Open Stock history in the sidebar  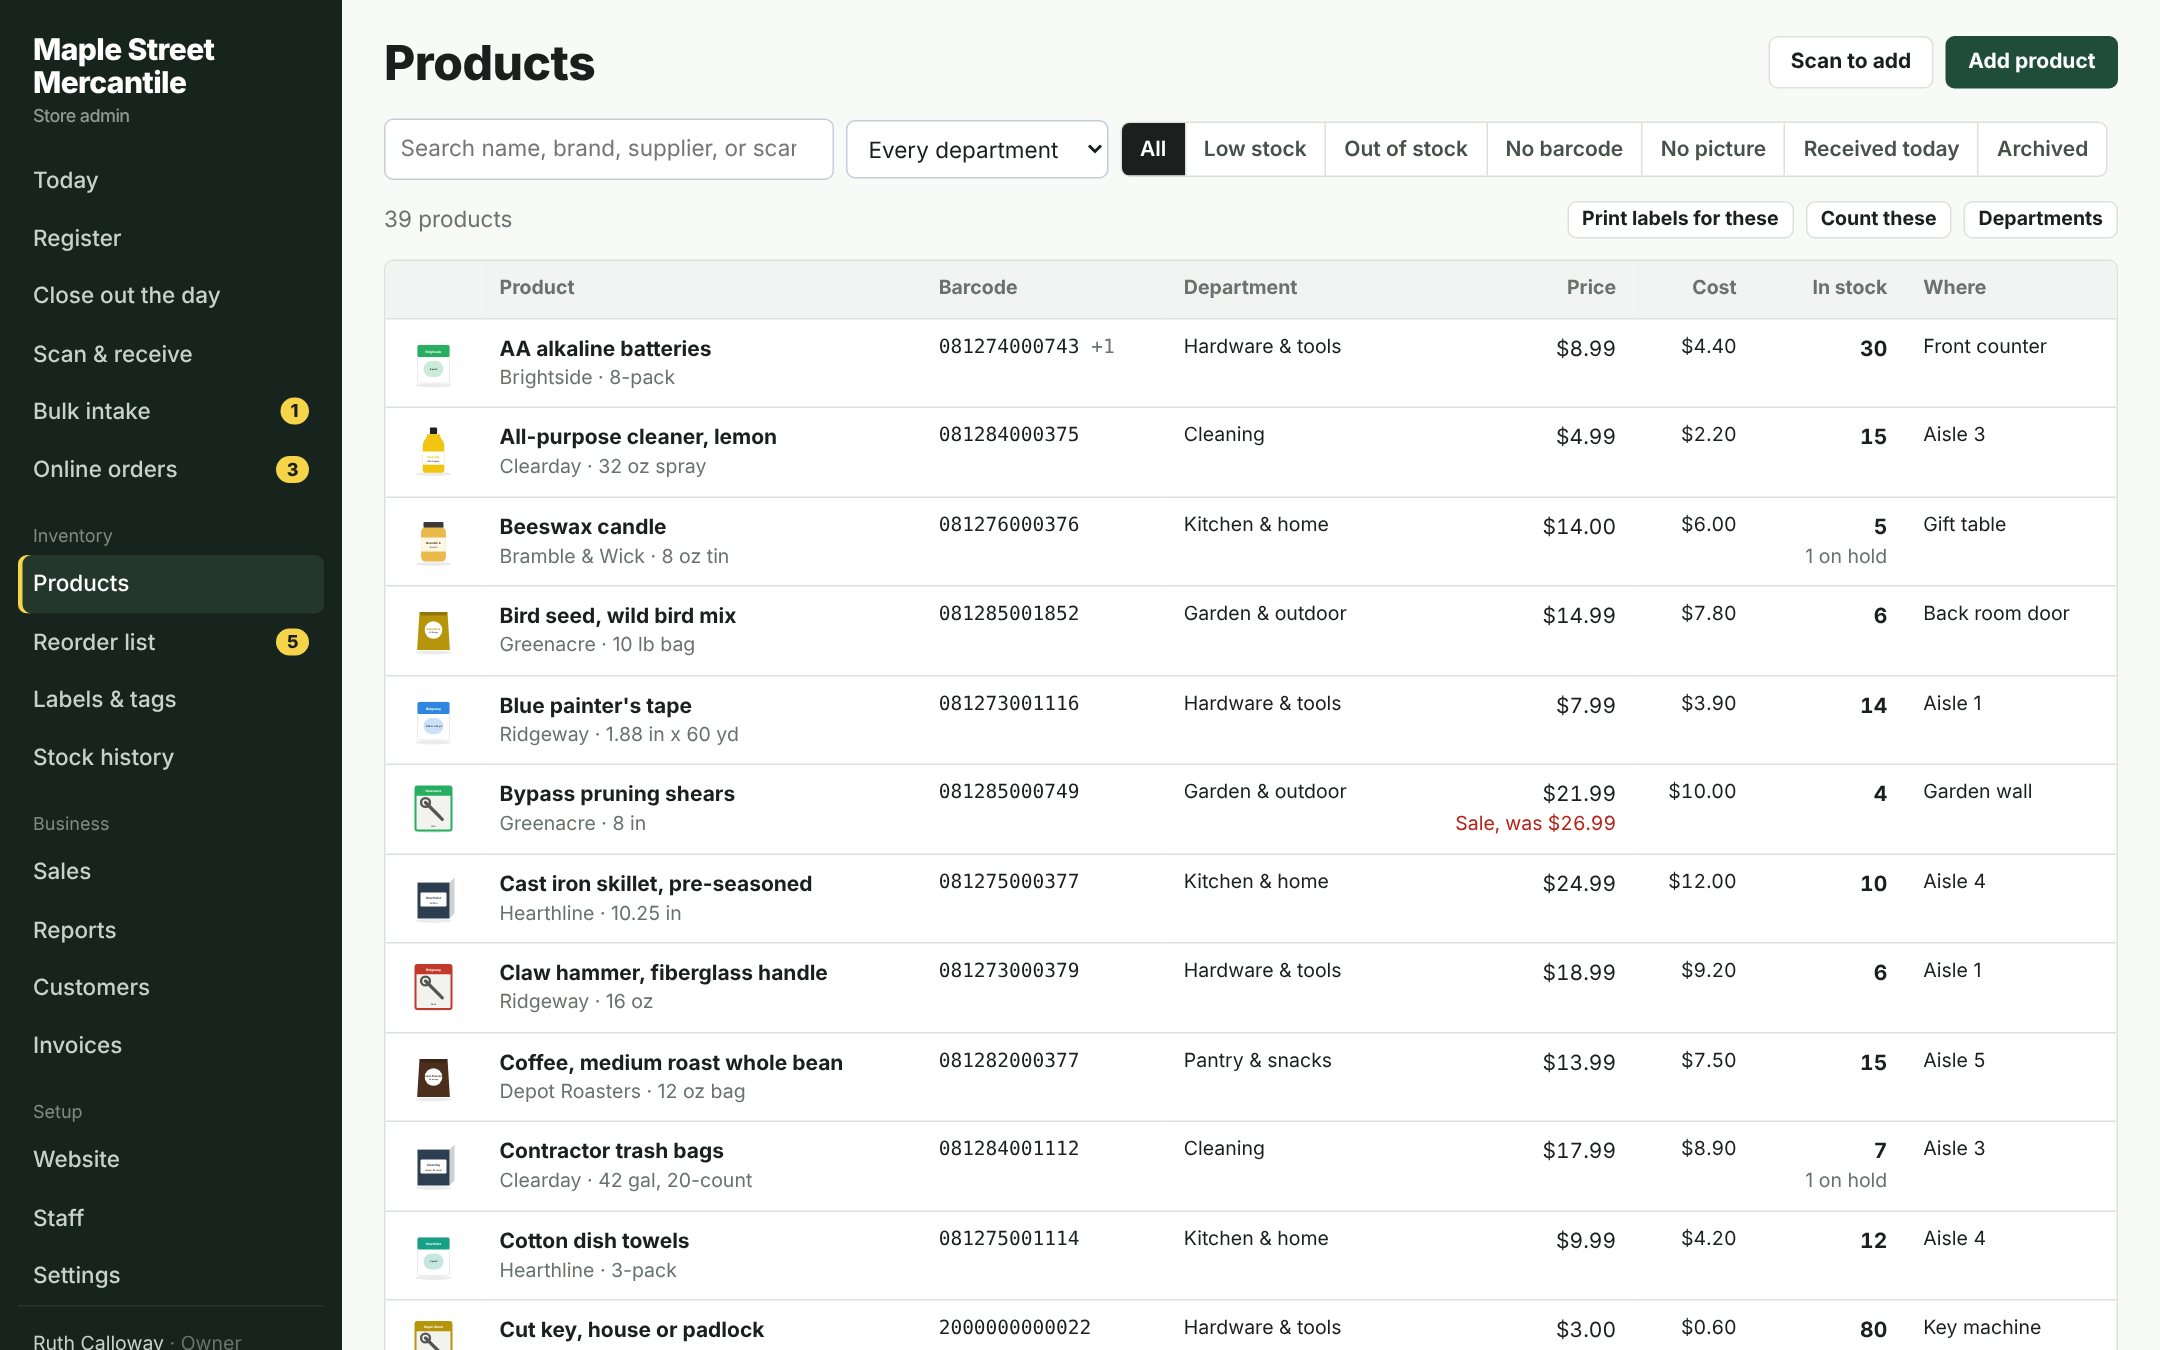point(170,757)
